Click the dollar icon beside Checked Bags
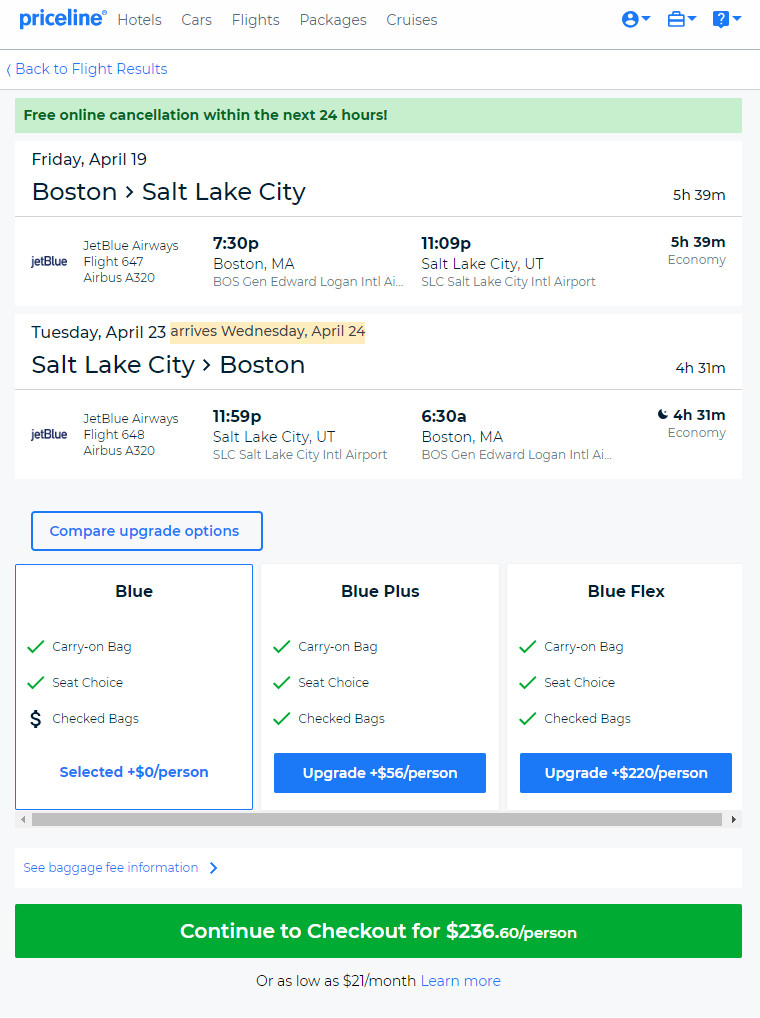Screen dimensions: 760x1018 (36, 719)
